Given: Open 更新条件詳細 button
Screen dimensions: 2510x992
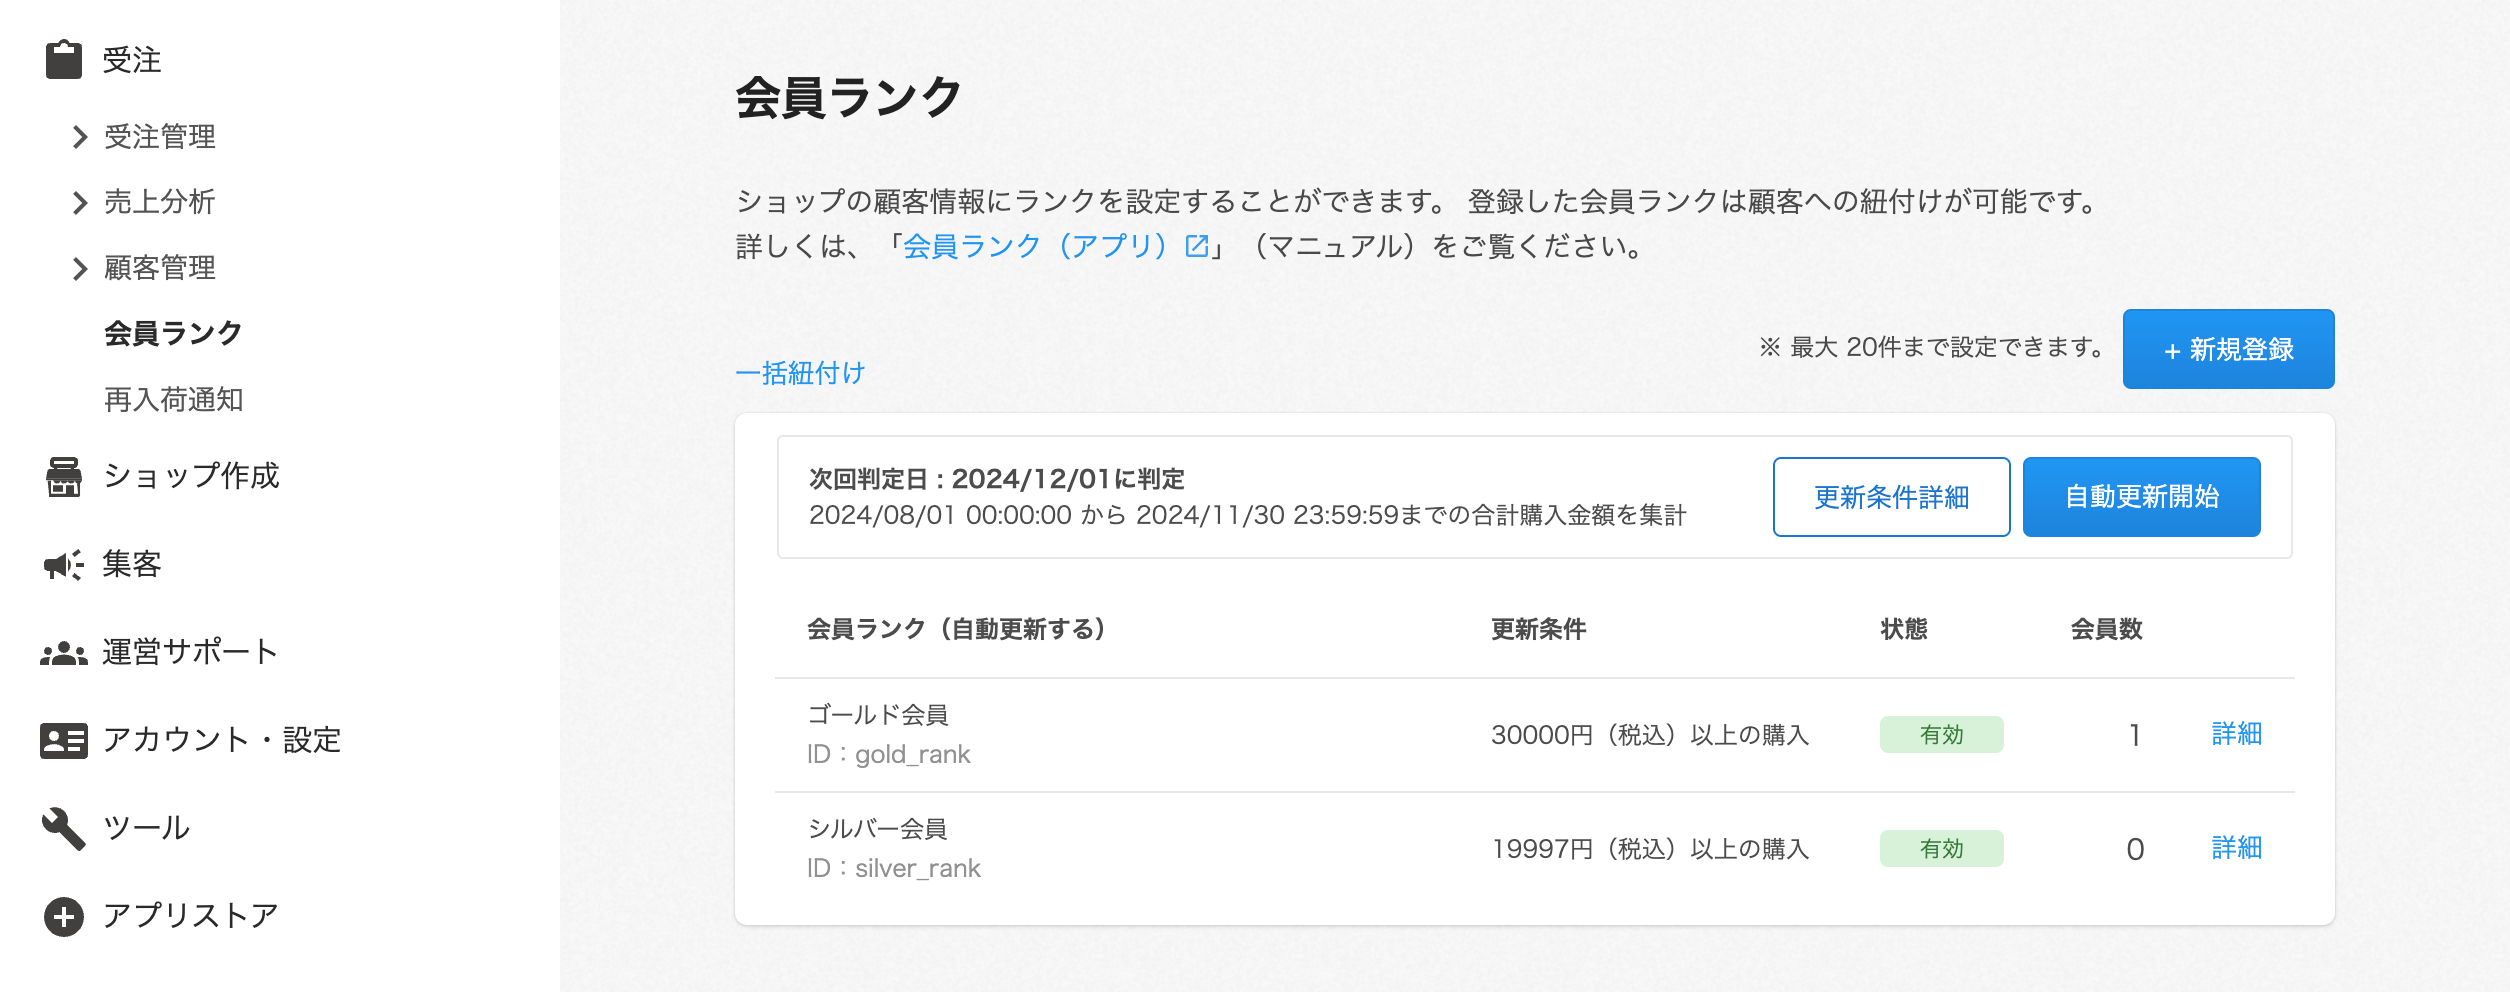Looking at the screenshot, I should (1891, 497).
